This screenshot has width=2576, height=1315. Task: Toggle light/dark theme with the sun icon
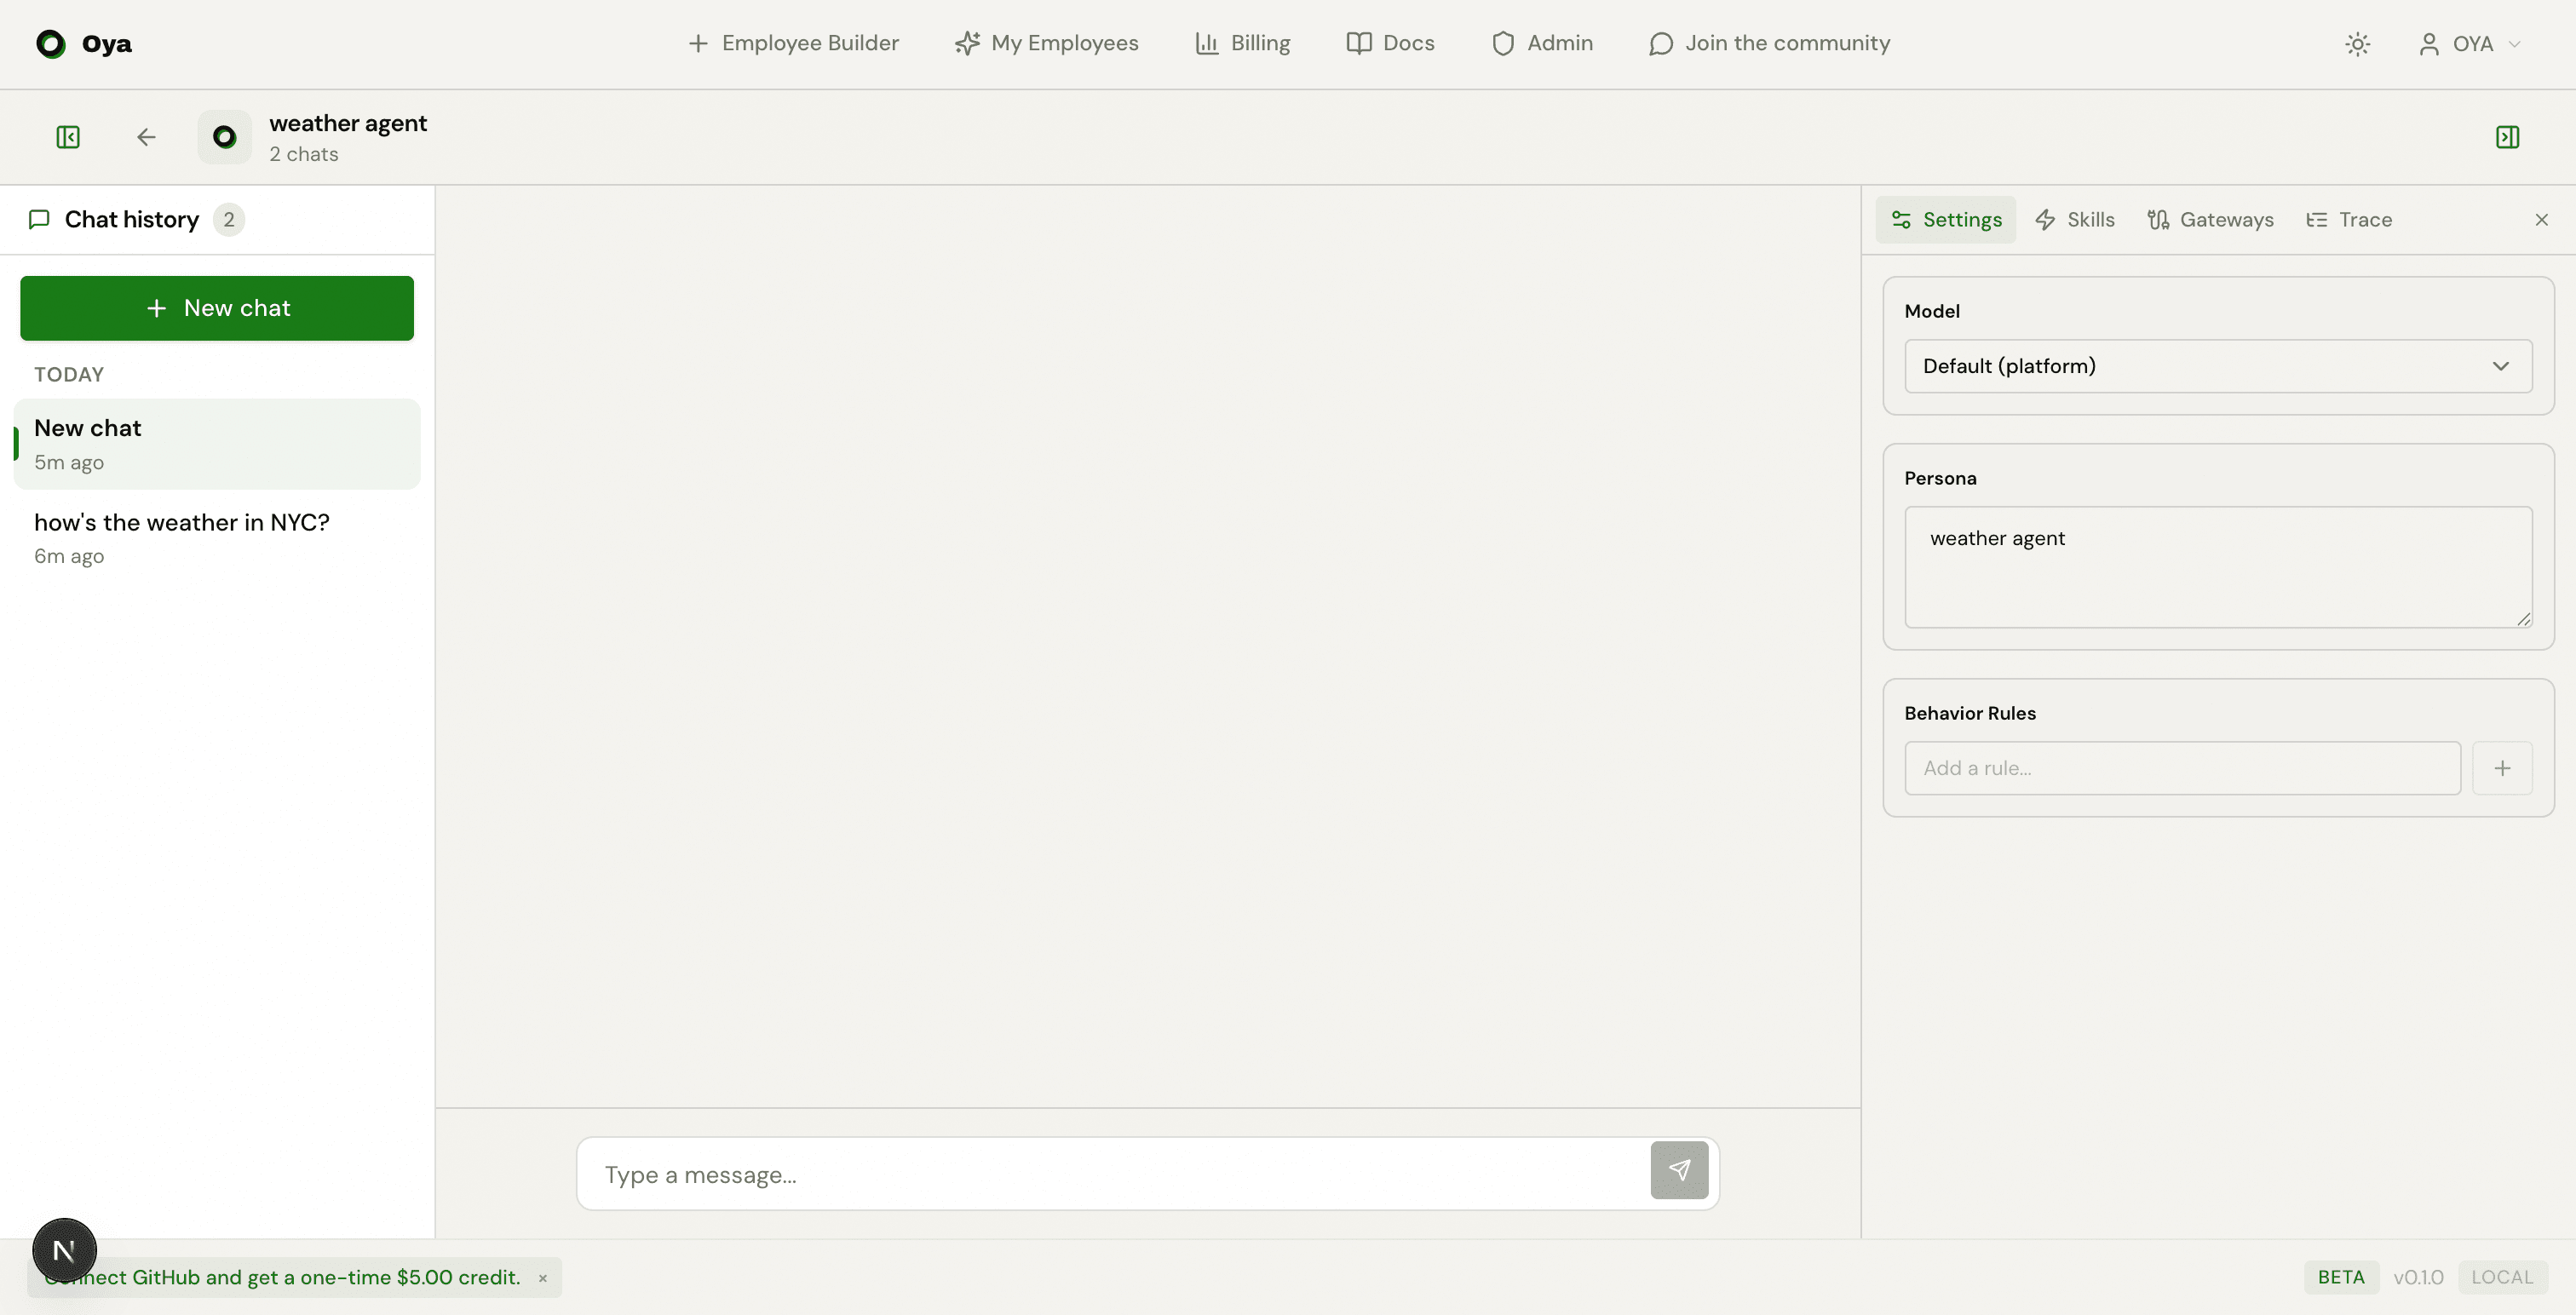point(2358,44)
